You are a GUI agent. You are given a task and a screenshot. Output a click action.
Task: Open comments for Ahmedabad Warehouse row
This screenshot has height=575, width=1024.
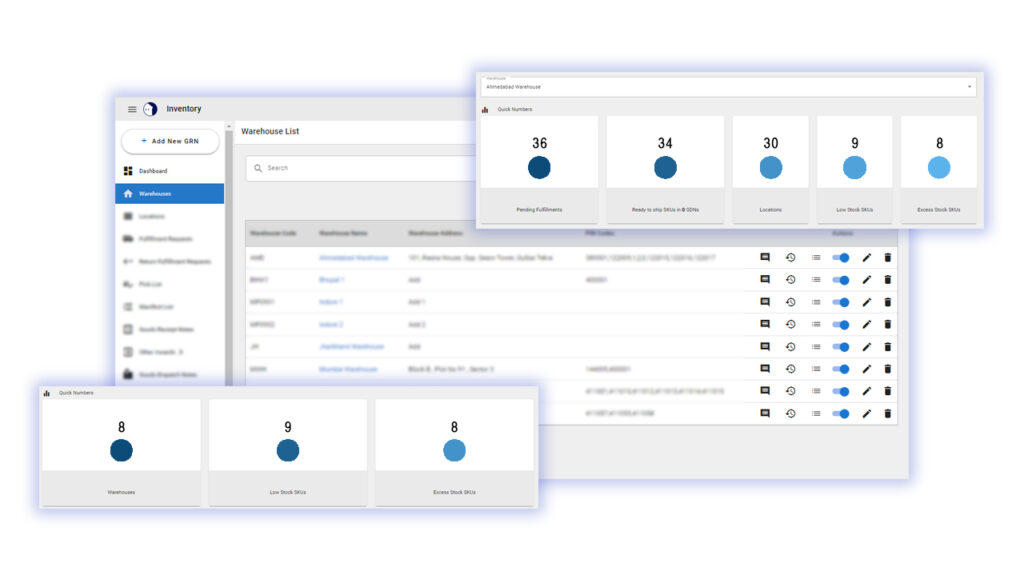point(765,257)
